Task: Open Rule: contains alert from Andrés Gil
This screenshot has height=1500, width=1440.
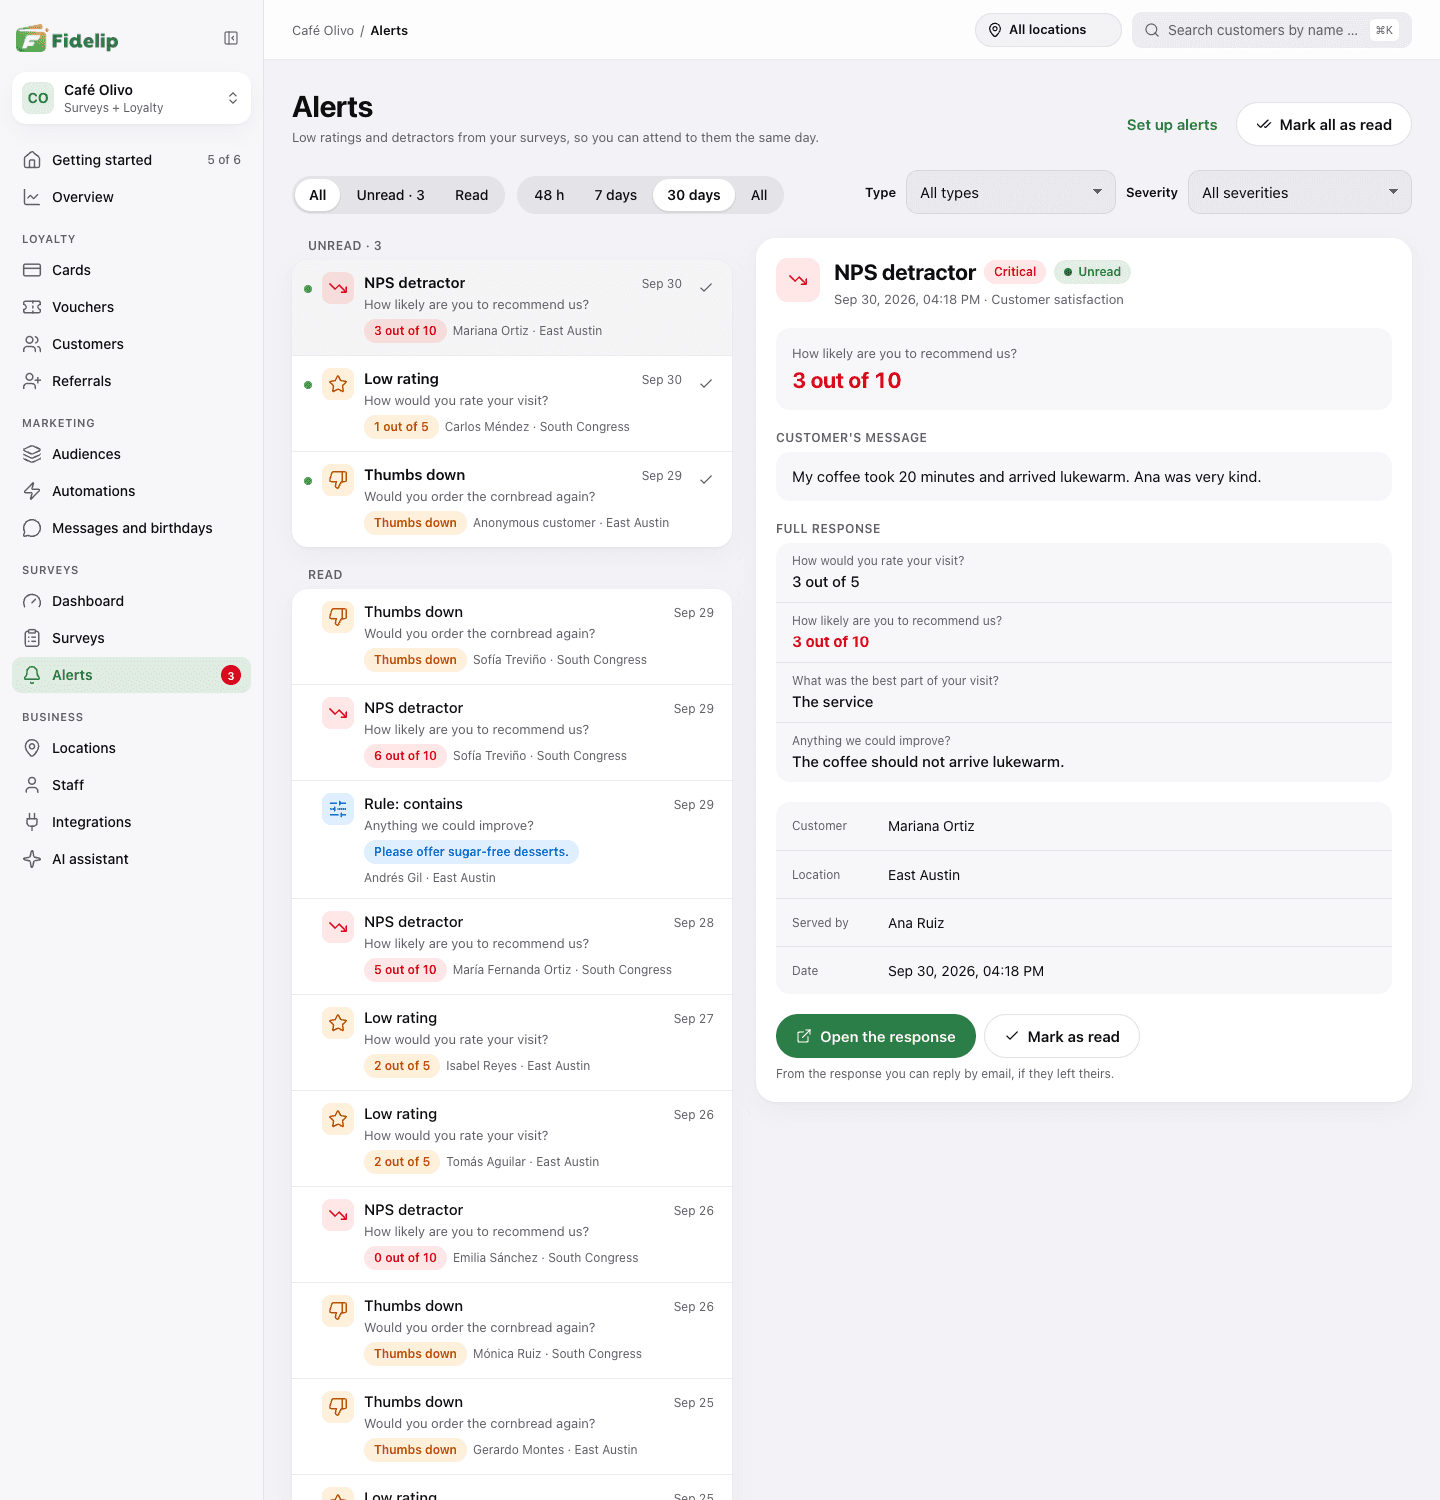Action: (512, 840)
